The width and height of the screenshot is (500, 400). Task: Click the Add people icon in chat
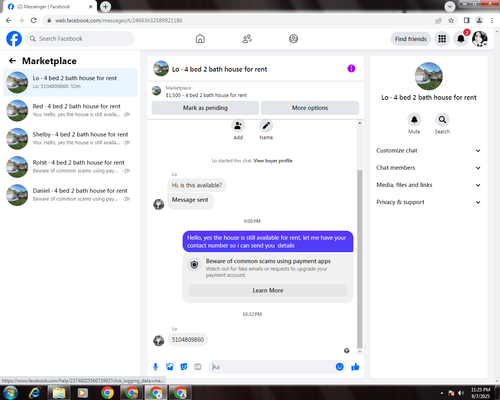(x=238, y=126)
